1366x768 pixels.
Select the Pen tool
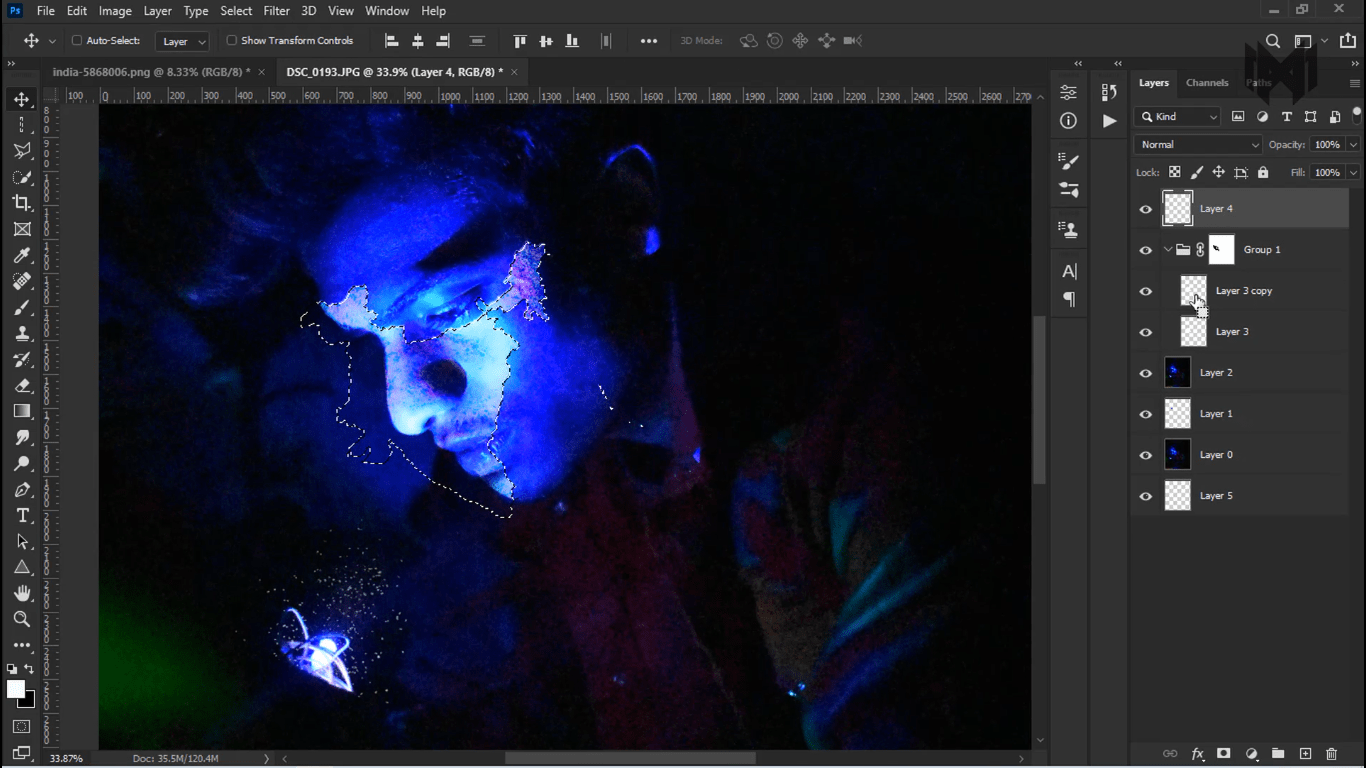pyautogui.click(x=22, y=490)
